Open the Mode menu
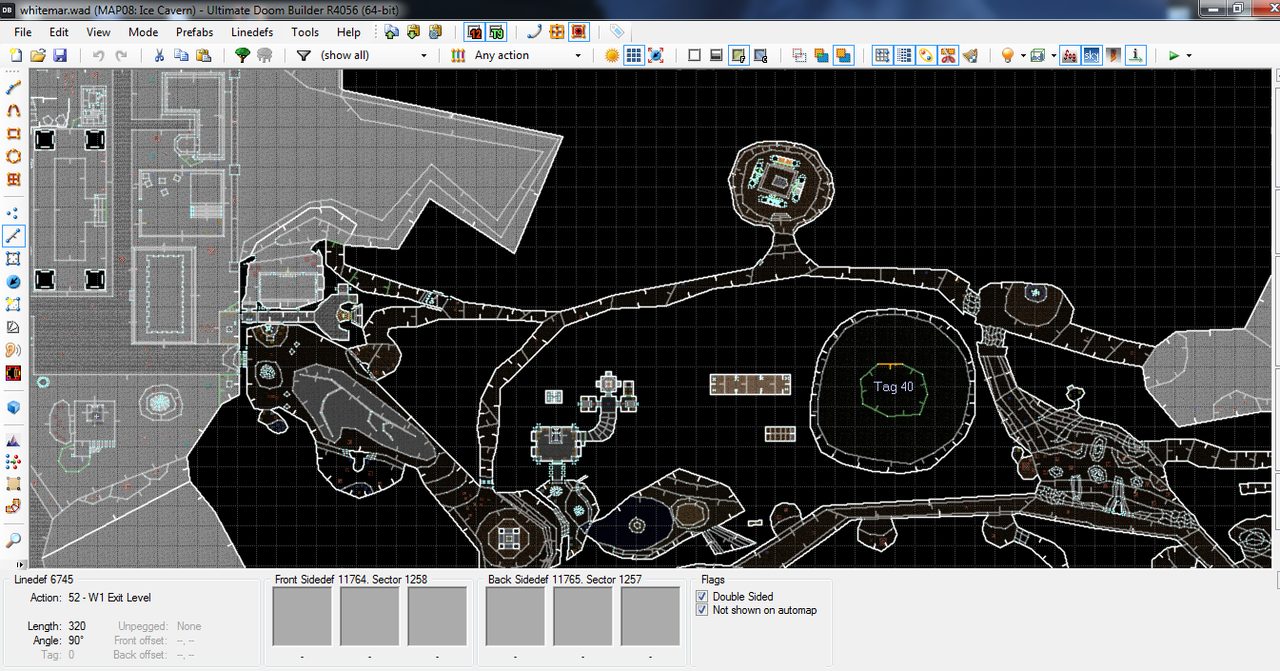This screenshot has height=671, width=1280. pyautogui.click(x=143, y=32)
